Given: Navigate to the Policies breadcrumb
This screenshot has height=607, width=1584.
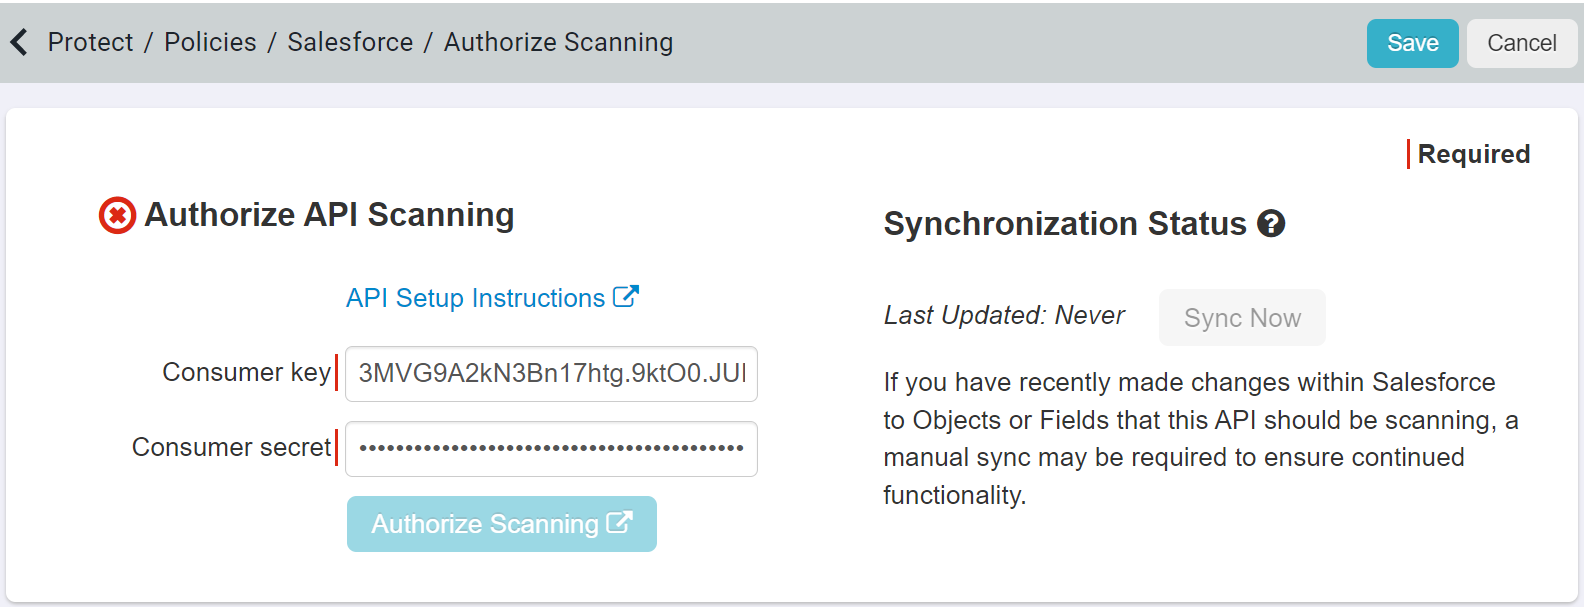Looking at the screenshot, I should [x=211, y=42].
